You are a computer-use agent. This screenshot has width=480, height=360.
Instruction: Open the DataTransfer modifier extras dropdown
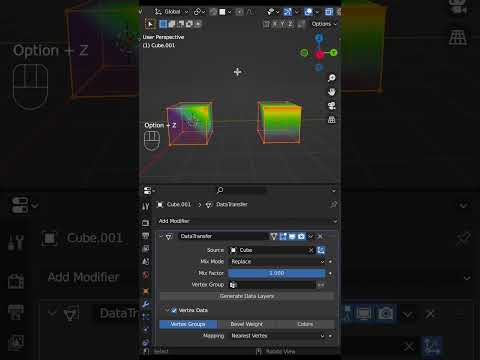pyautogui.click(x=310, y=236)
